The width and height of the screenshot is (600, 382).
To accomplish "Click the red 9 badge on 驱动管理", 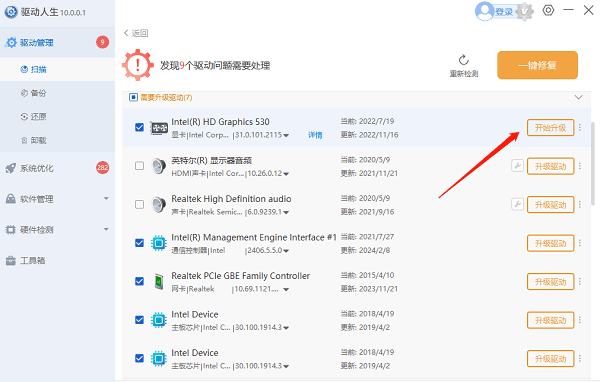I will (x=102, y=42).
